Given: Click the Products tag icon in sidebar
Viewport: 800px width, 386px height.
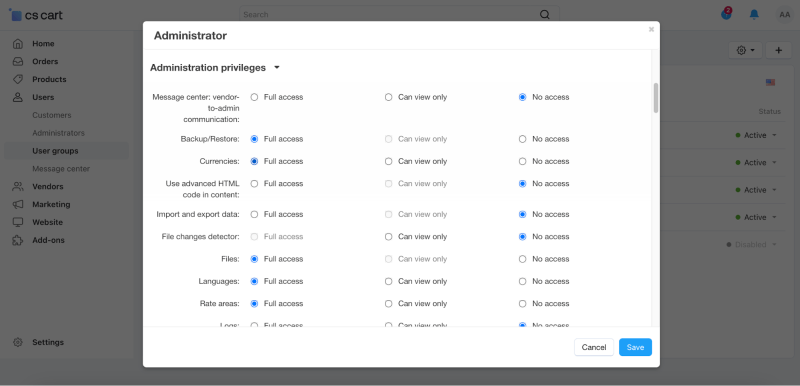Looking at the screenshot, I should 18,80.
